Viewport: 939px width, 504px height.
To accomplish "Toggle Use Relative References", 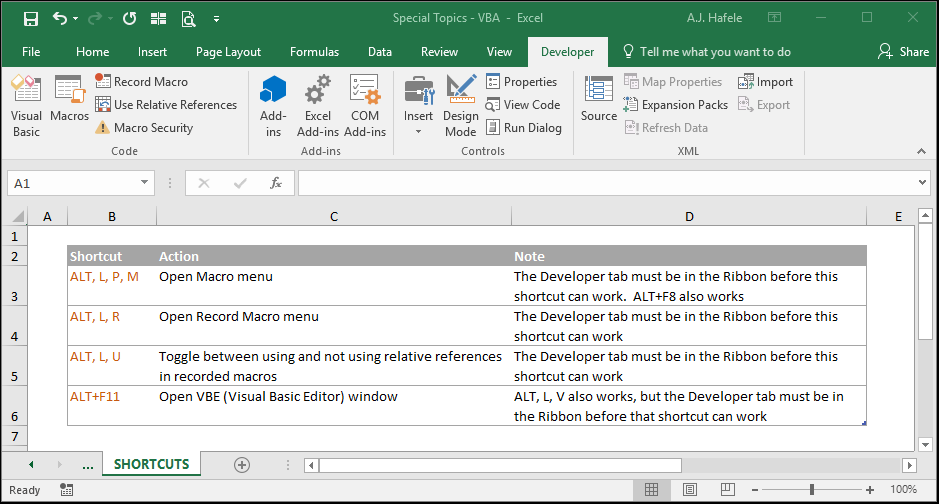I will point(166,105).
